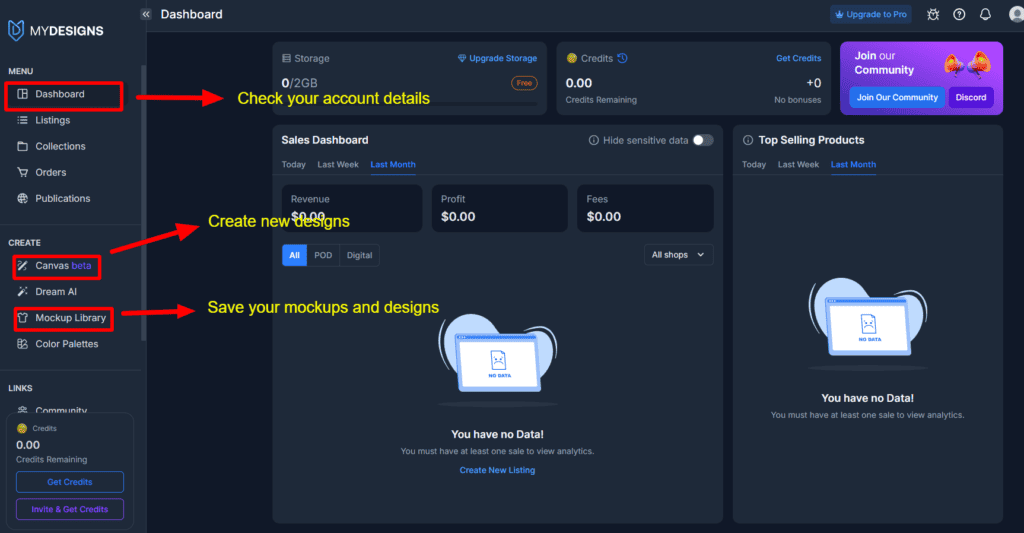The image size is (1024, 533).
Task: Click the bug report icon
Action: tap(933, 15)
